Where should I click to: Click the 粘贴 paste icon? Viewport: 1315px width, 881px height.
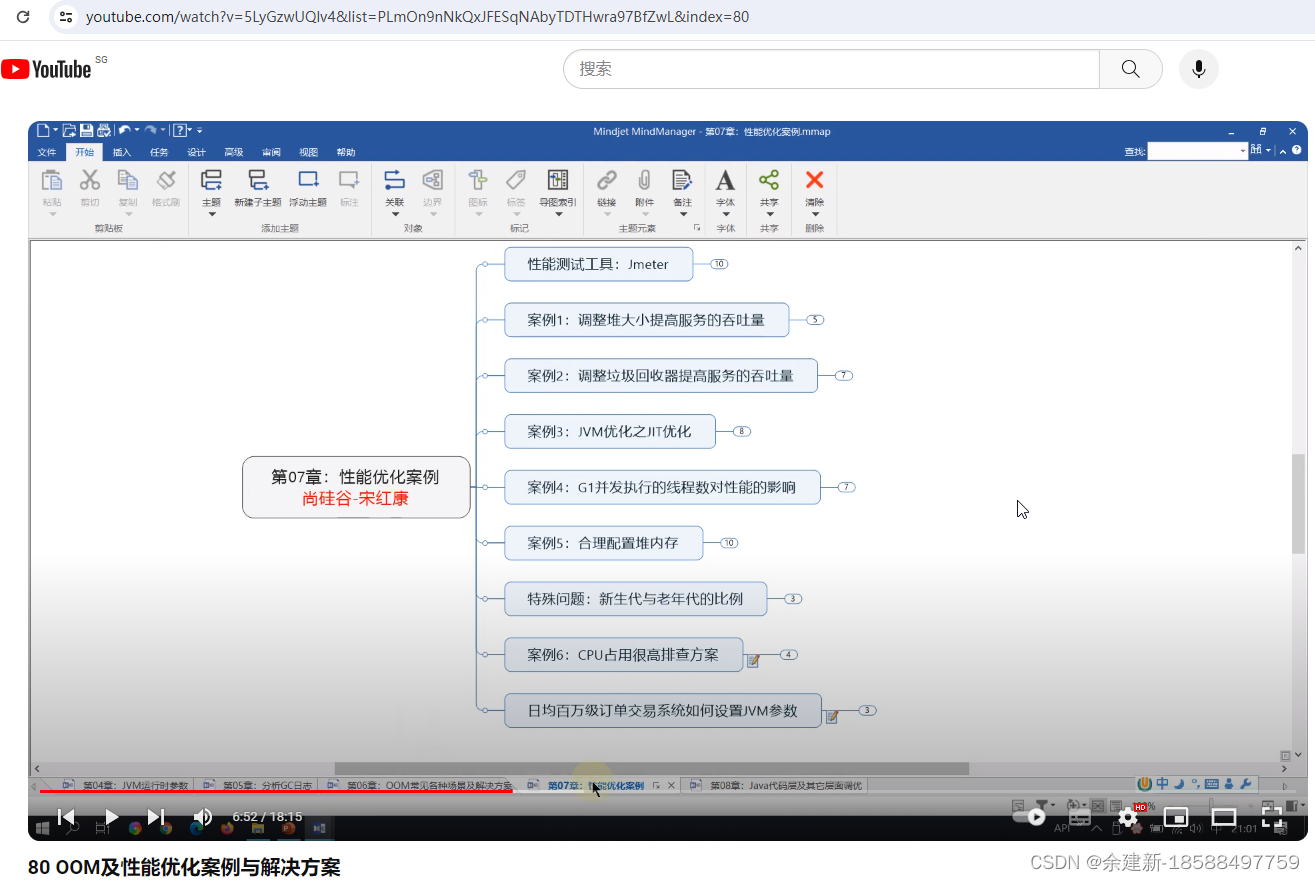point(52,180)
